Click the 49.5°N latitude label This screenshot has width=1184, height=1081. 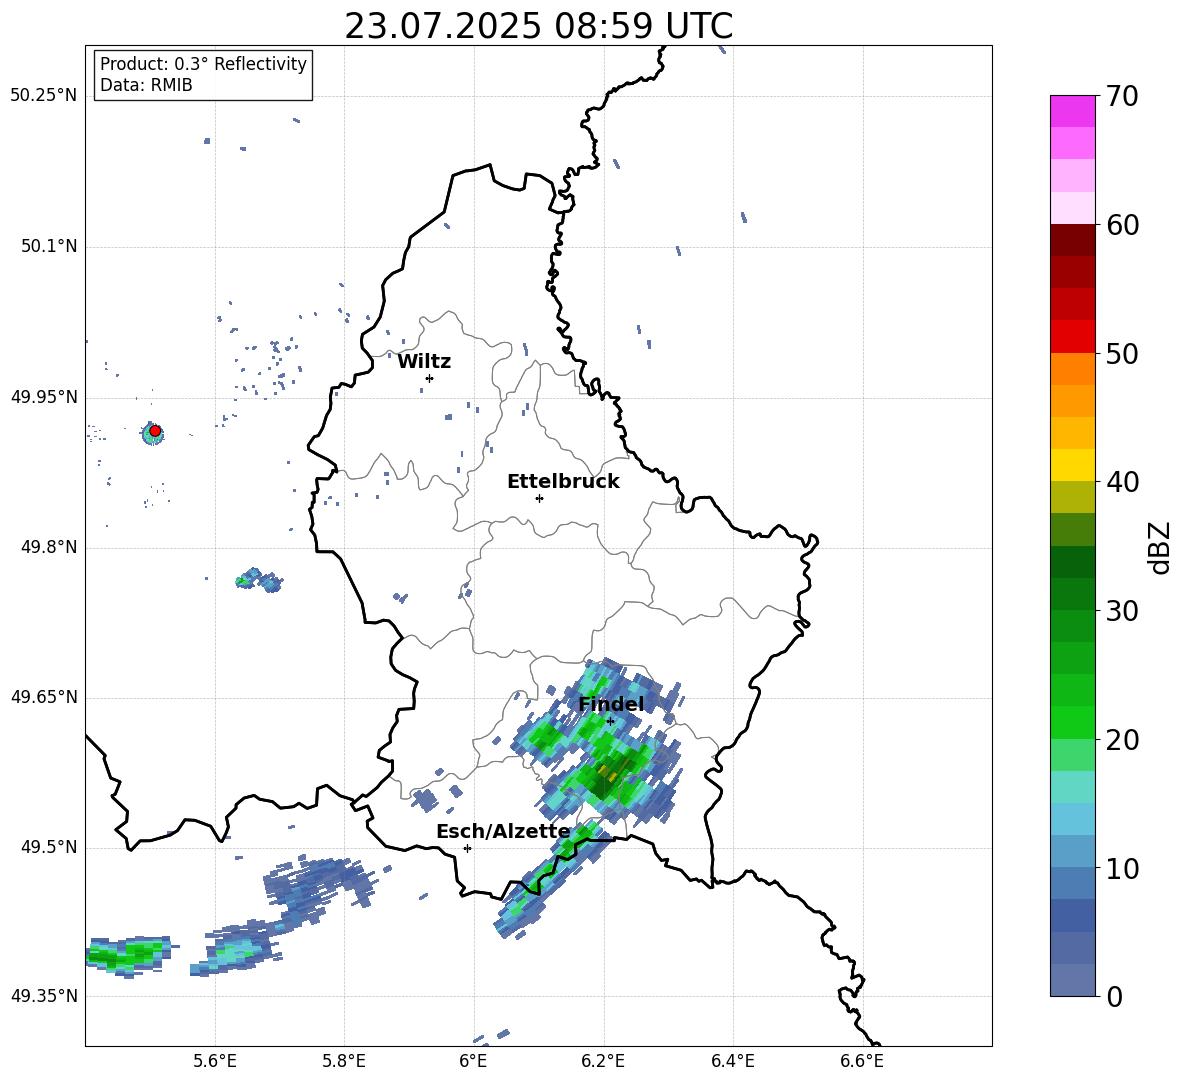[x=48, y=847]
